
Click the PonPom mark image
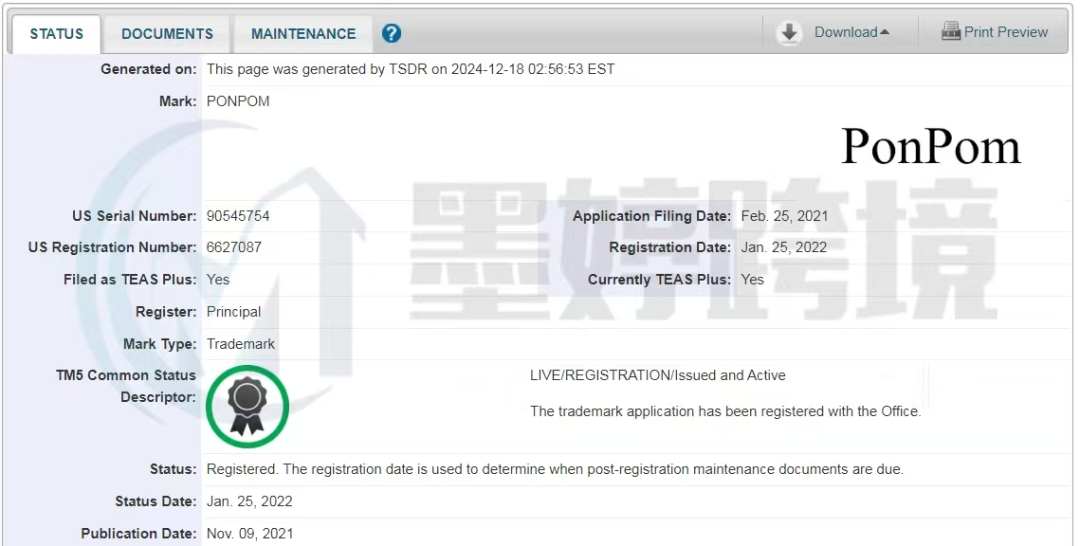point(931,147)
